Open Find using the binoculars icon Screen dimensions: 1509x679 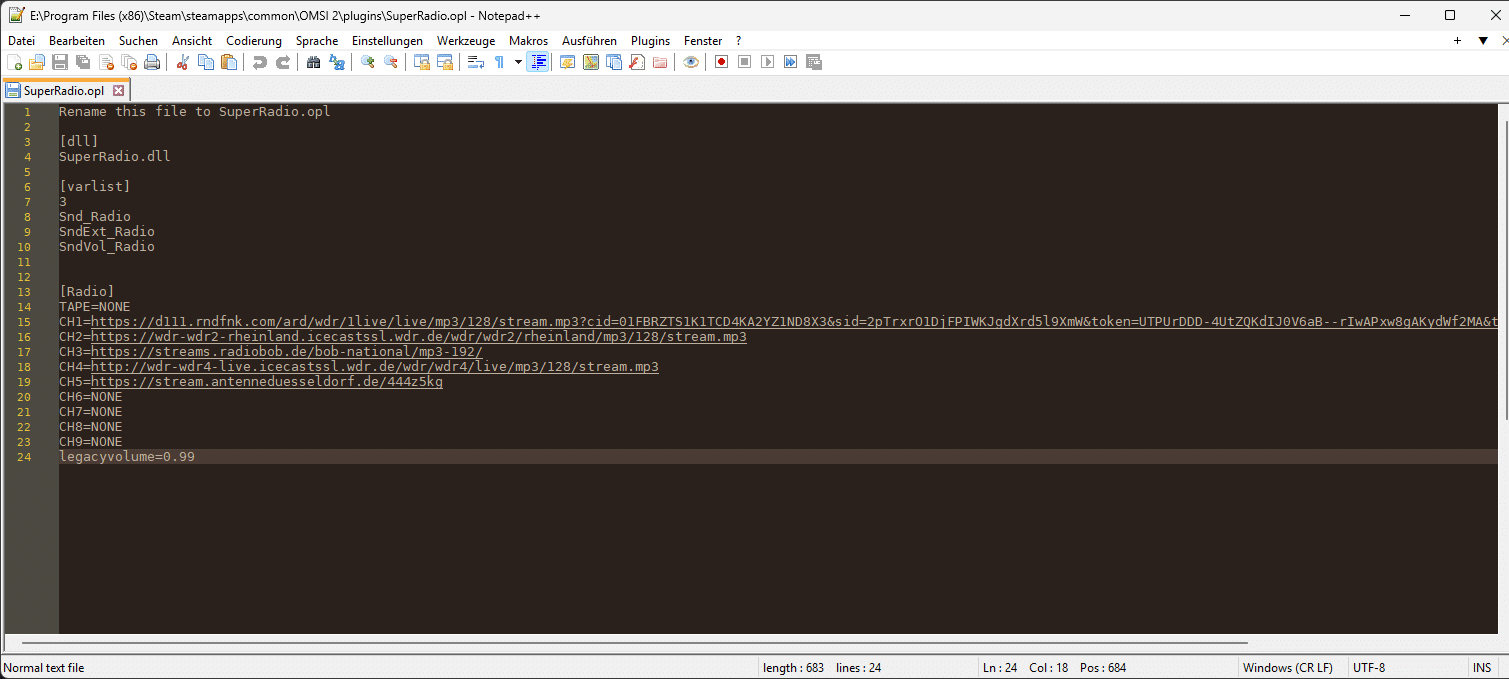point(313,62)
